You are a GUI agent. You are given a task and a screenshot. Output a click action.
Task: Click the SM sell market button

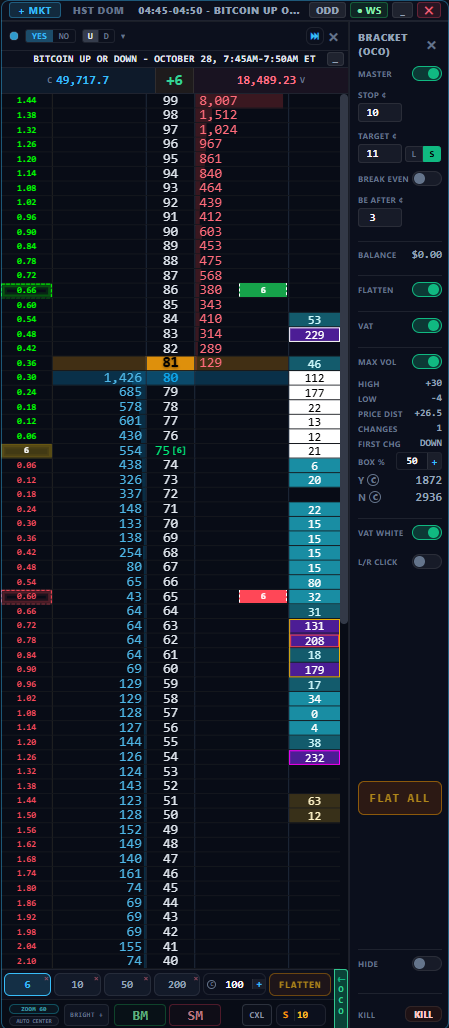tap(195, 1015)
